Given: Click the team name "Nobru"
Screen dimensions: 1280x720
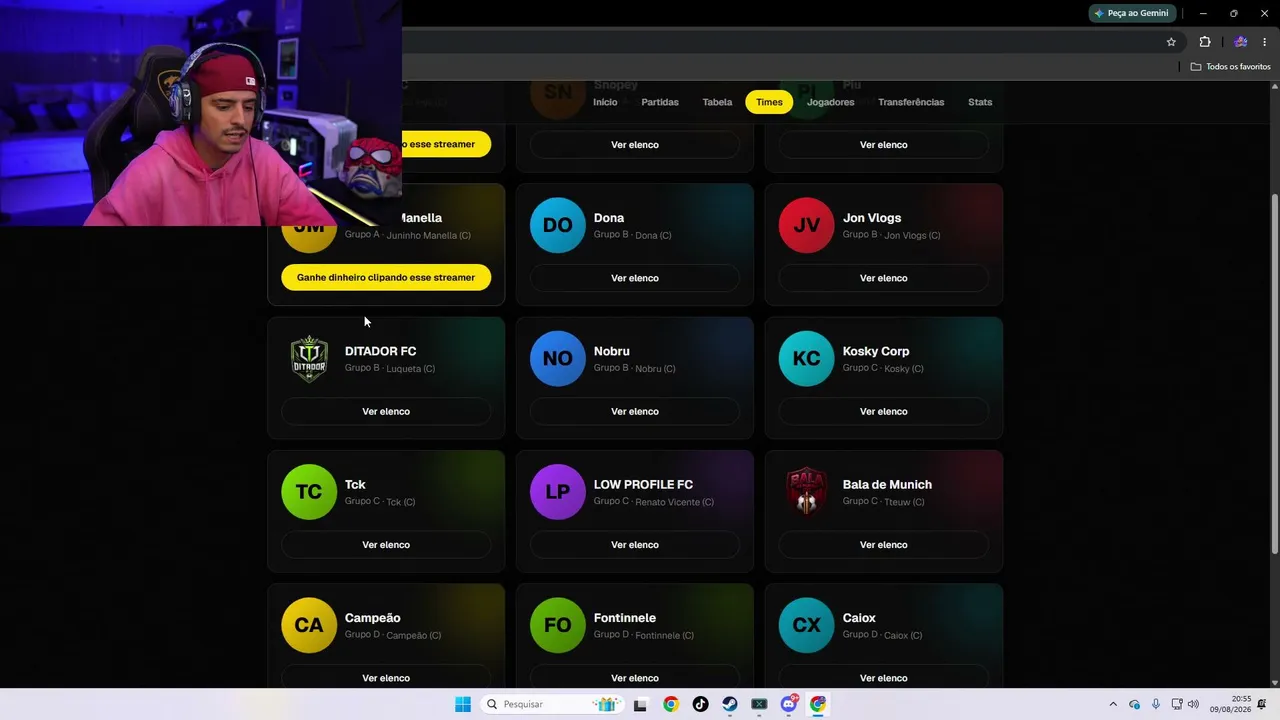Looking at the screenshot, I should tap(612, 351).
